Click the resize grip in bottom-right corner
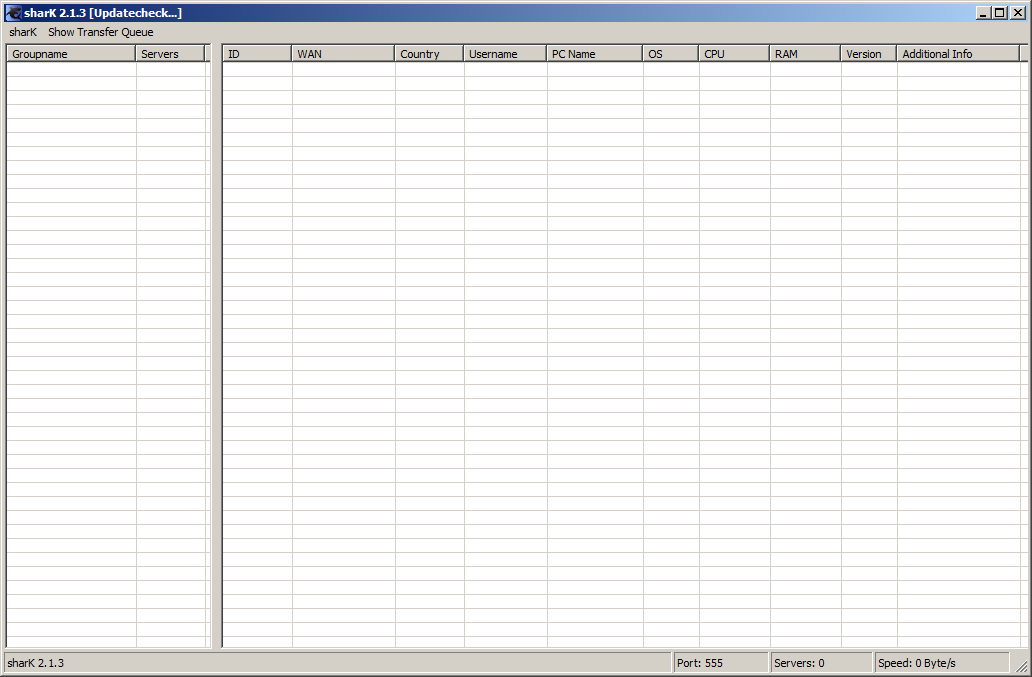The image size is (1032, 677). tap(1021, 666)
